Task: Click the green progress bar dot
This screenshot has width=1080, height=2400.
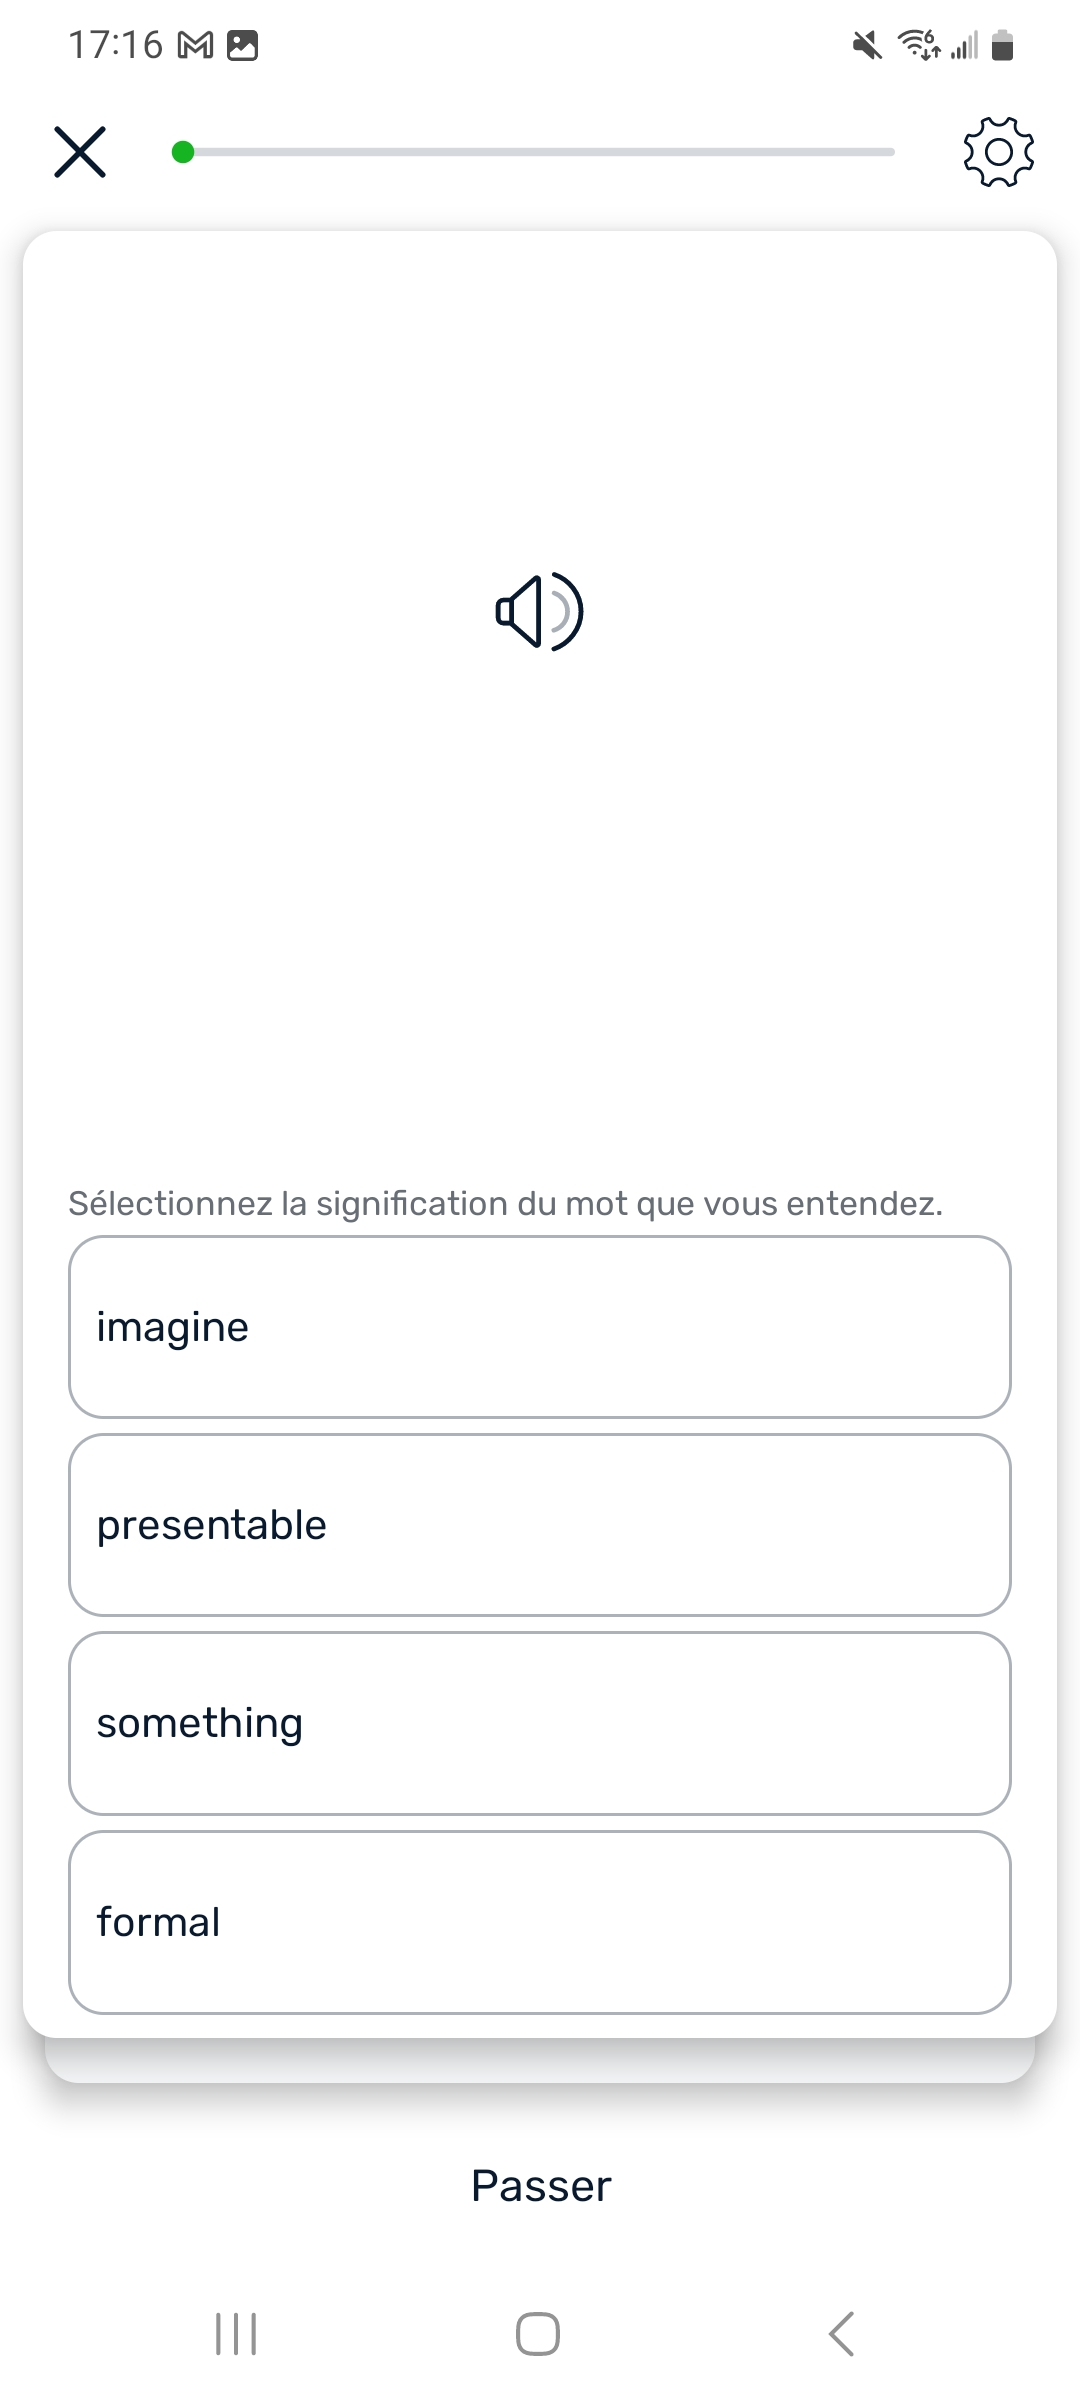Action: (183, 152)
